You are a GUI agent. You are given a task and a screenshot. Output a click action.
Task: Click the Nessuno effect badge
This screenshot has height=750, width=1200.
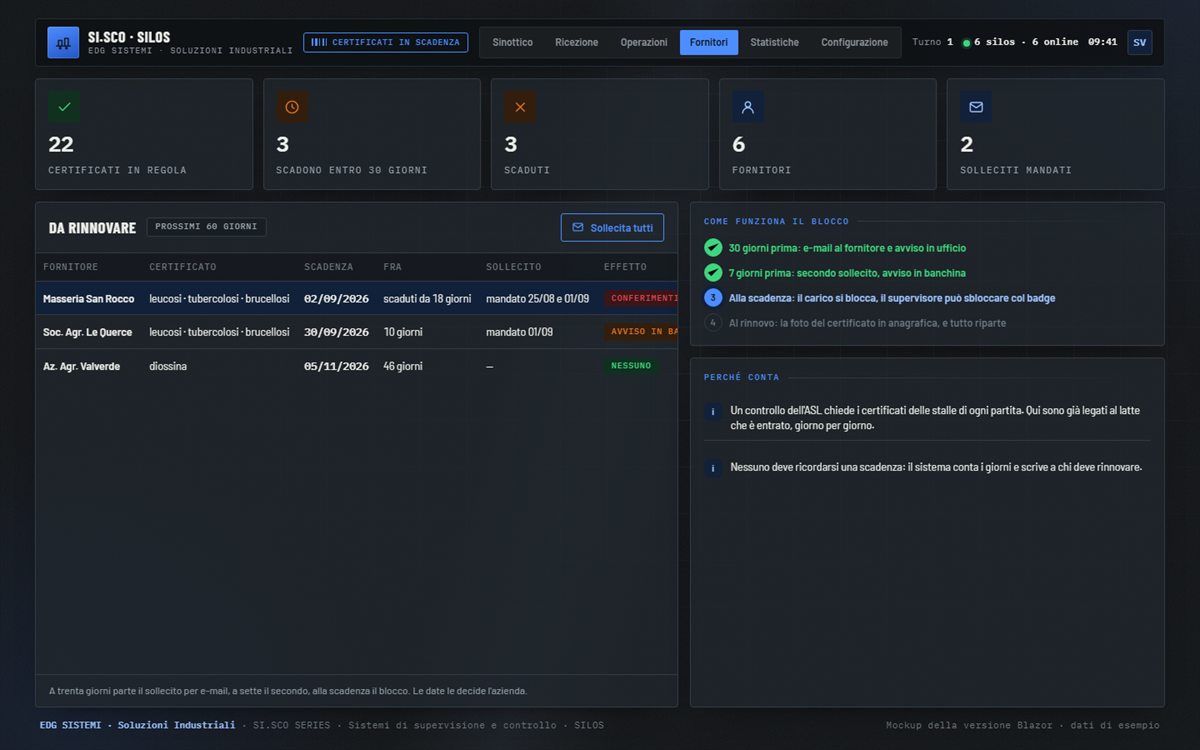click(631, 366)
